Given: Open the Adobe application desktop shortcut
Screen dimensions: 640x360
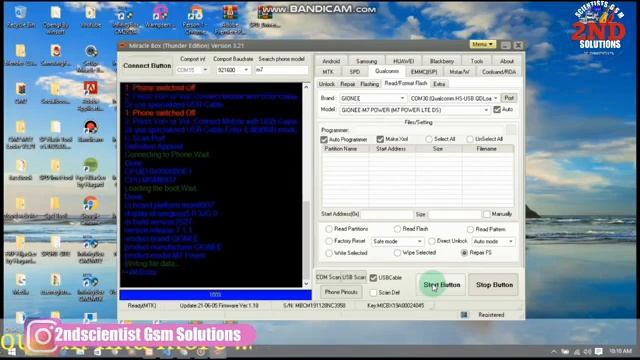Looking at the screenshot, I should [x=90, y=96].
